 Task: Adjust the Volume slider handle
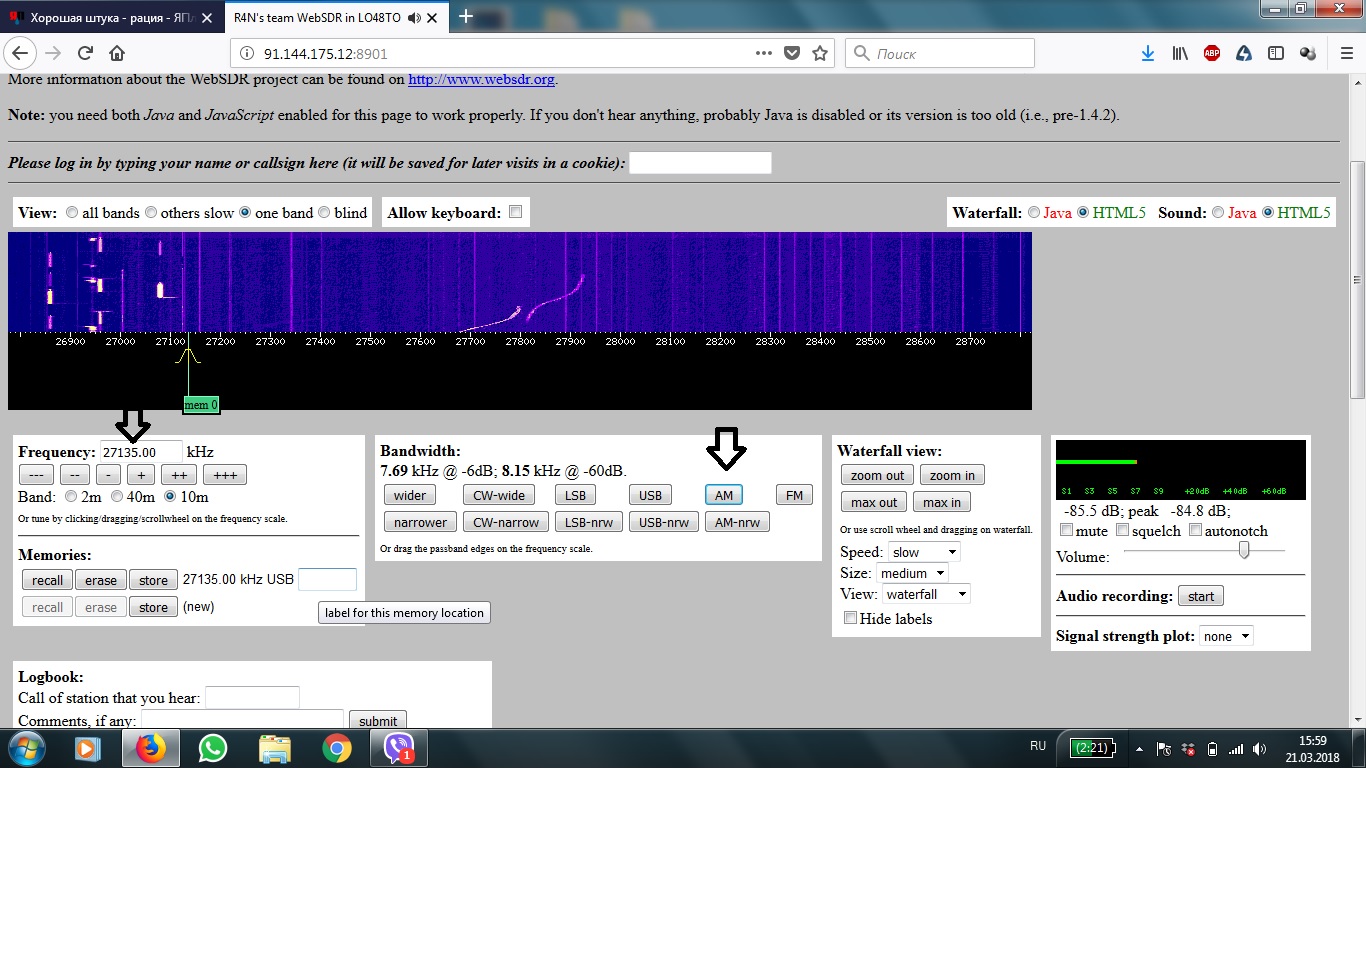[1244, 550]
